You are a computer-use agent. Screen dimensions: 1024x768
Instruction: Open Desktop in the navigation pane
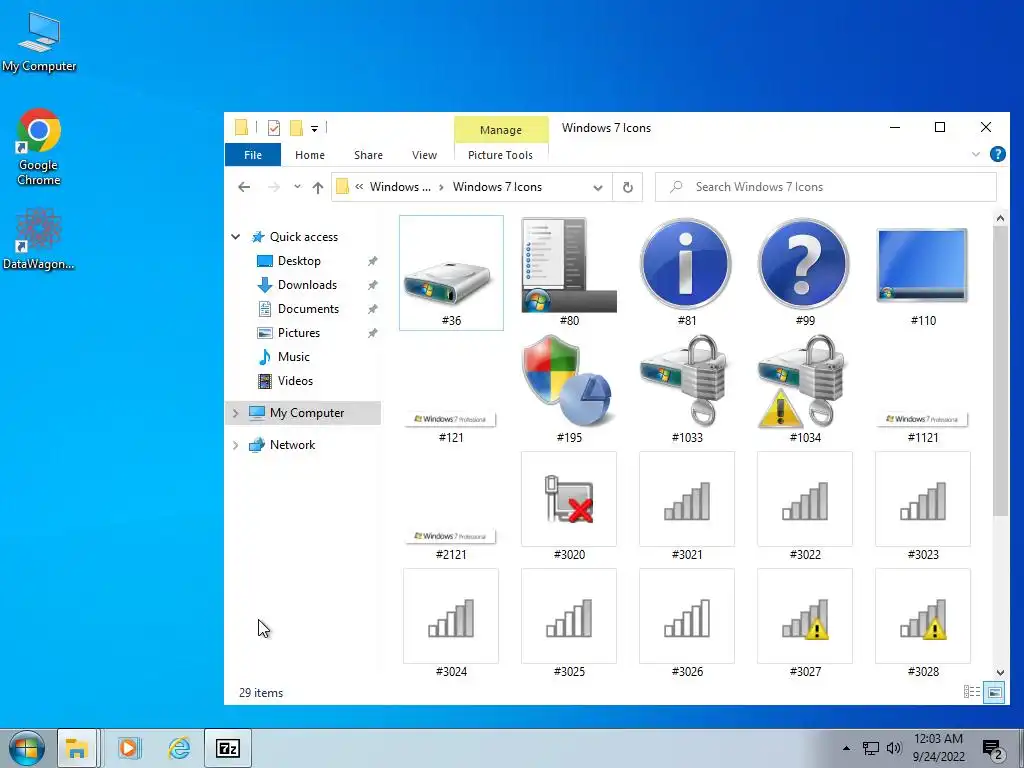298,261
